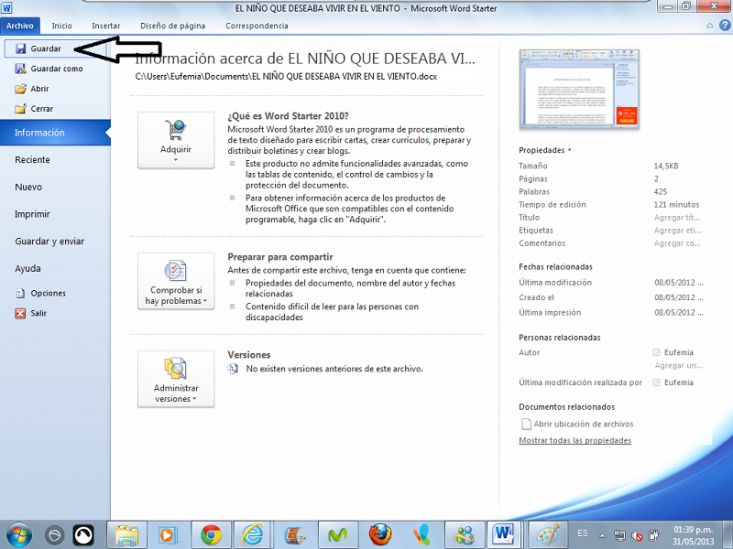Click the Word taskbar button
This screenshot has height=549, width=733.
pyautogui.click(x=504, y=534)
